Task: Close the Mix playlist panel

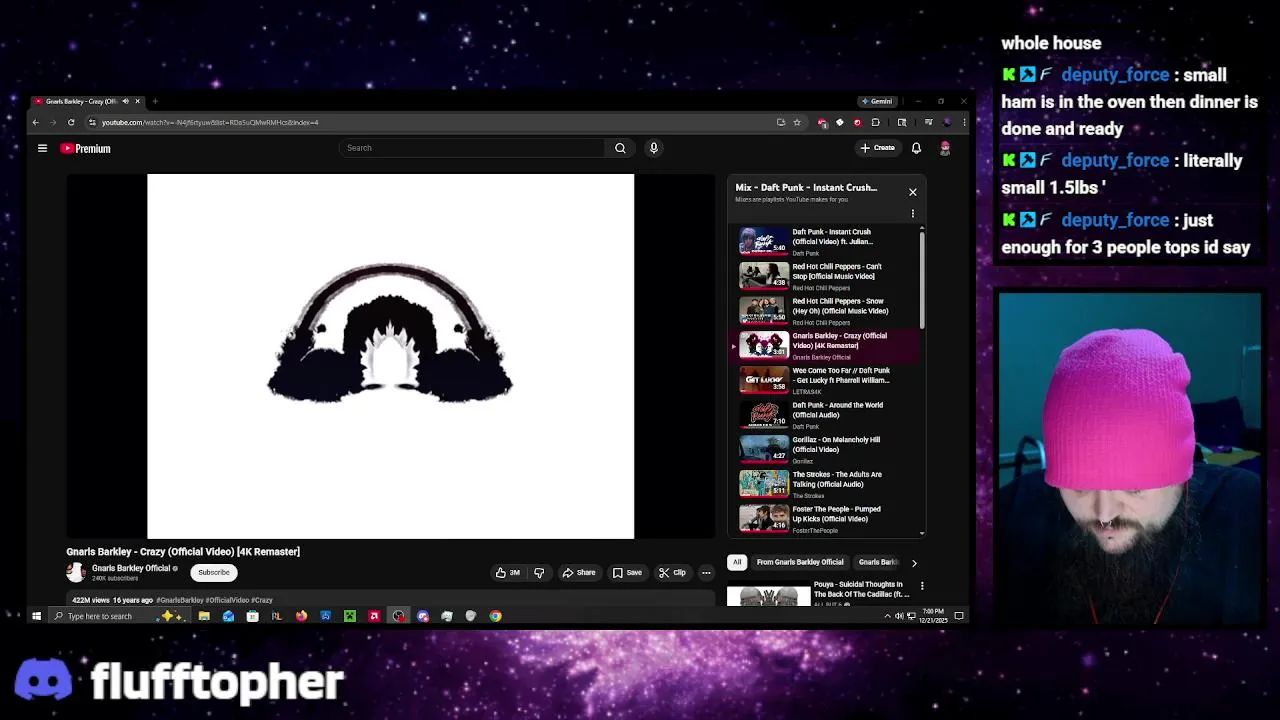Action: (912, 192)
